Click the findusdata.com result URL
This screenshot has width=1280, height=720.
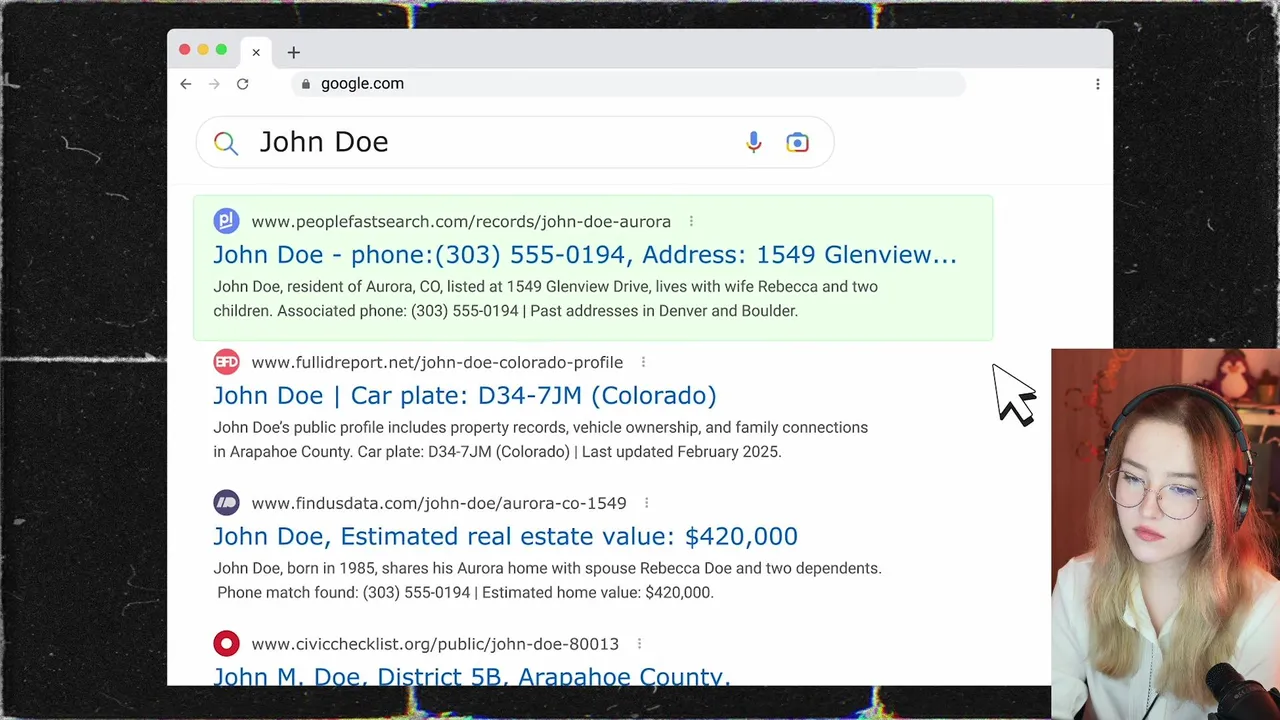439,503
